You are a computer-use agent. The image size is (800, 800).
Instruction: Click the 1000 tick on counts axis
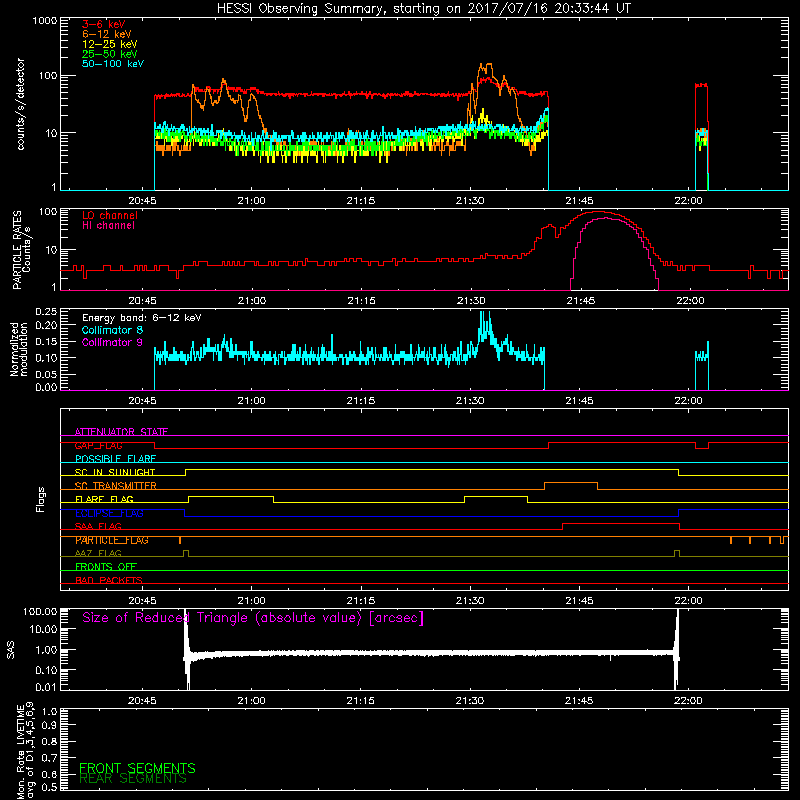44,21
